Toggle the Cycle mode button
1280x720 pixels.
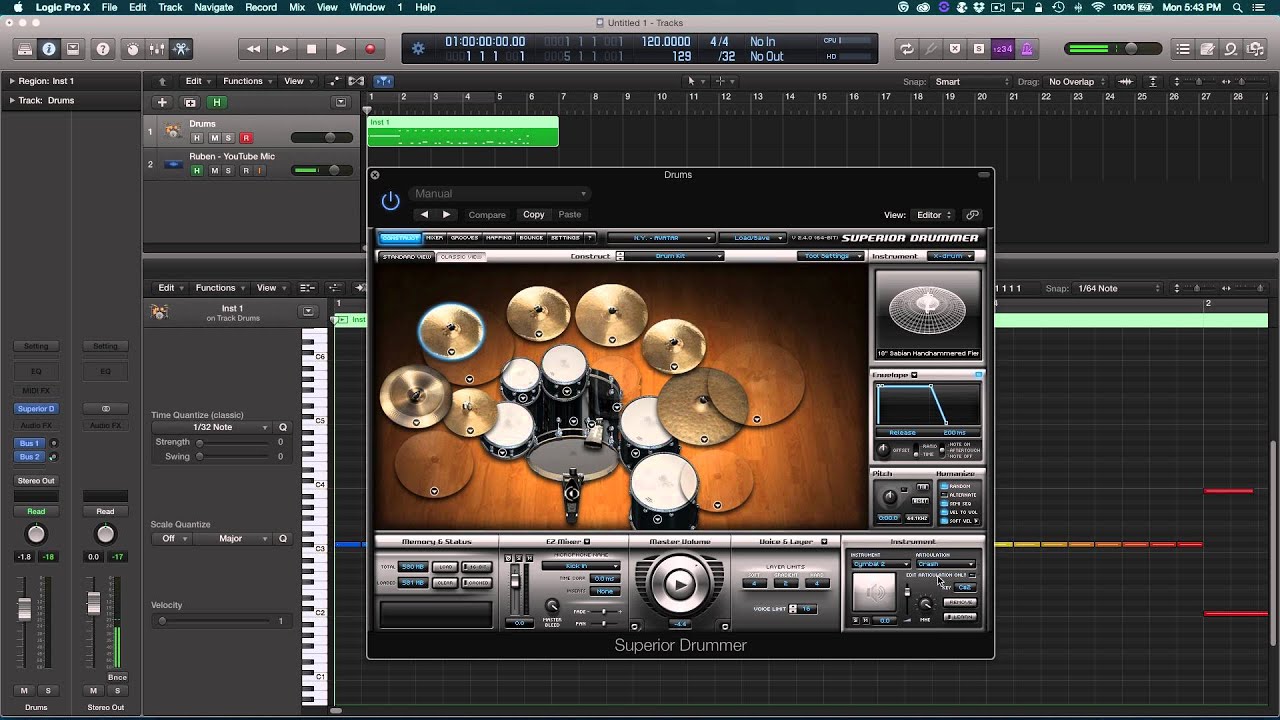pos(906,48)
